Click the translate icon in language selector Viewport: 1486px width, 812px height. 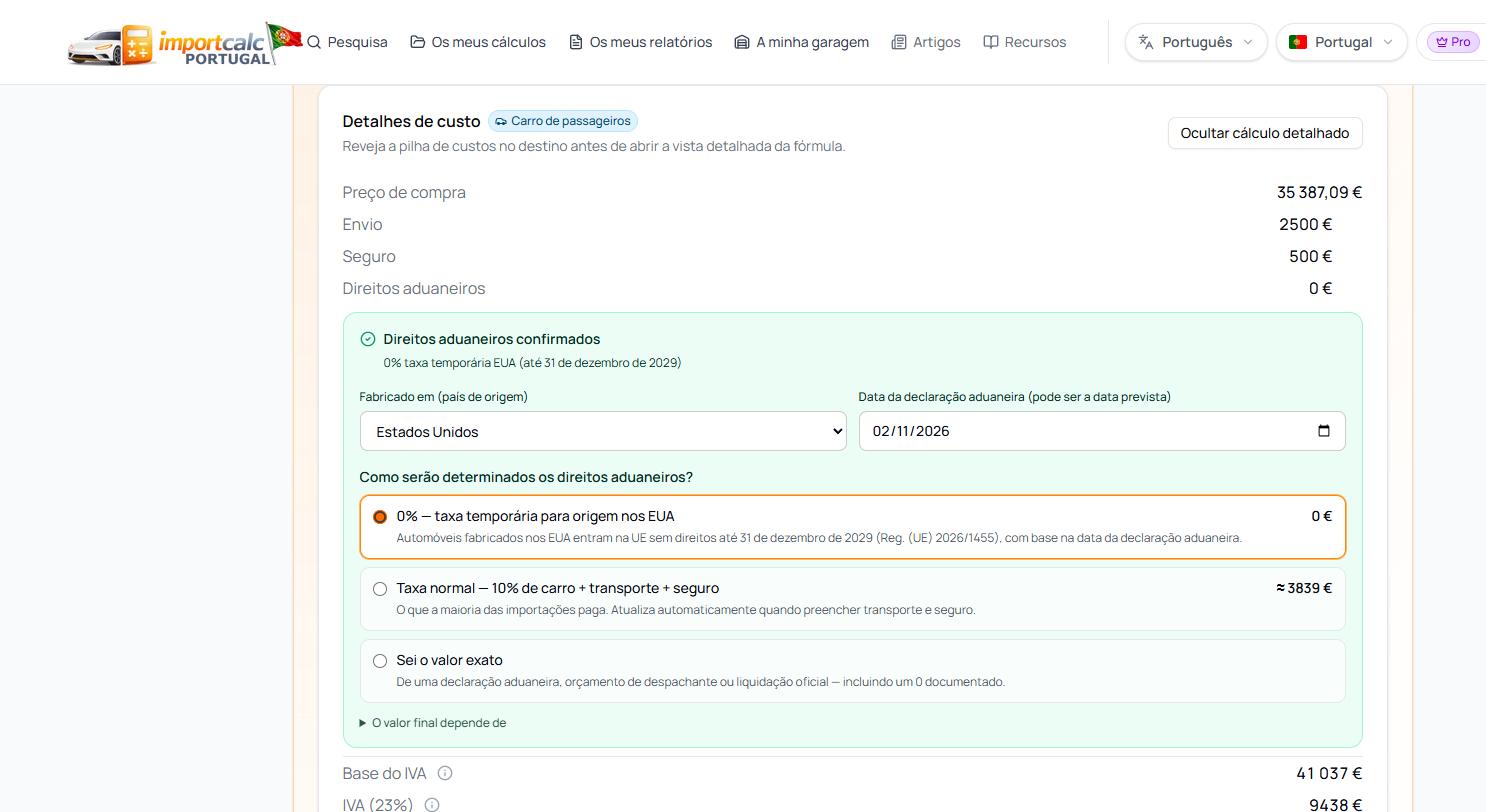click(1146, 42)
